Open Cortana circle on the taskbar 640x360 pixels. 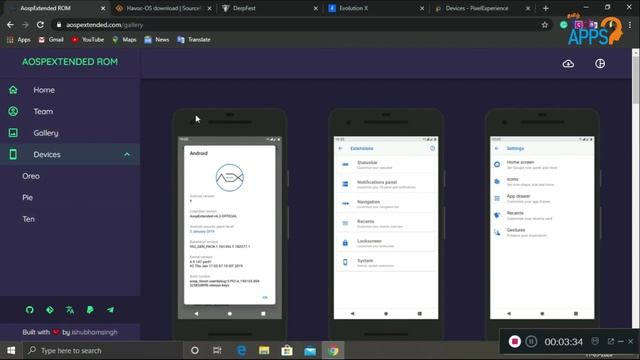195,350
